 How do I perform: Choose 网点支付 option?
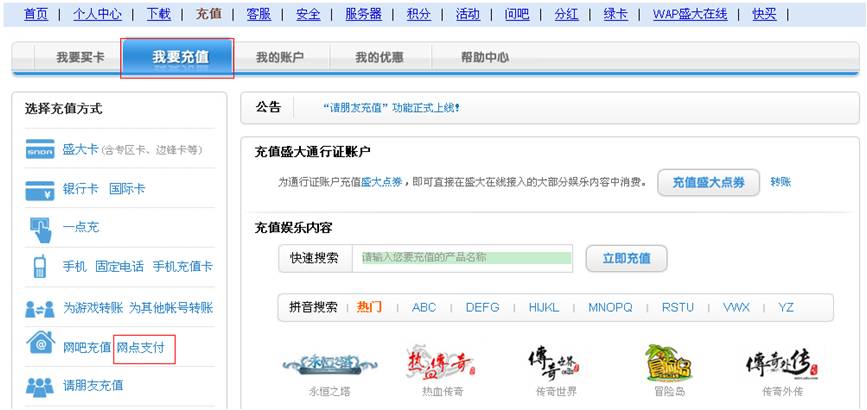[x=140, y=348]
